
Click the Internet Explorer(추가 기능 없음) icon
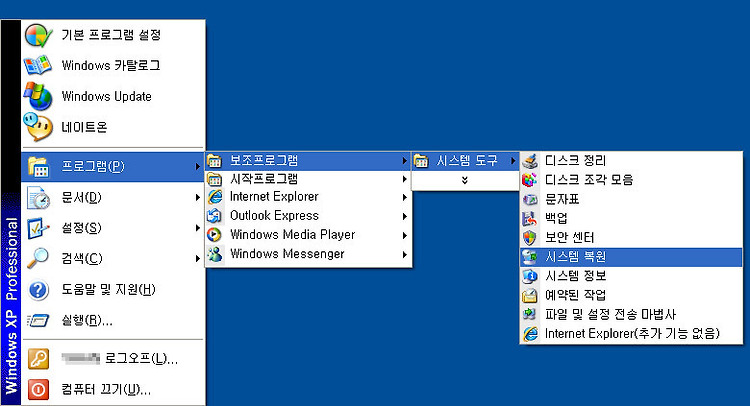point(530,334)
